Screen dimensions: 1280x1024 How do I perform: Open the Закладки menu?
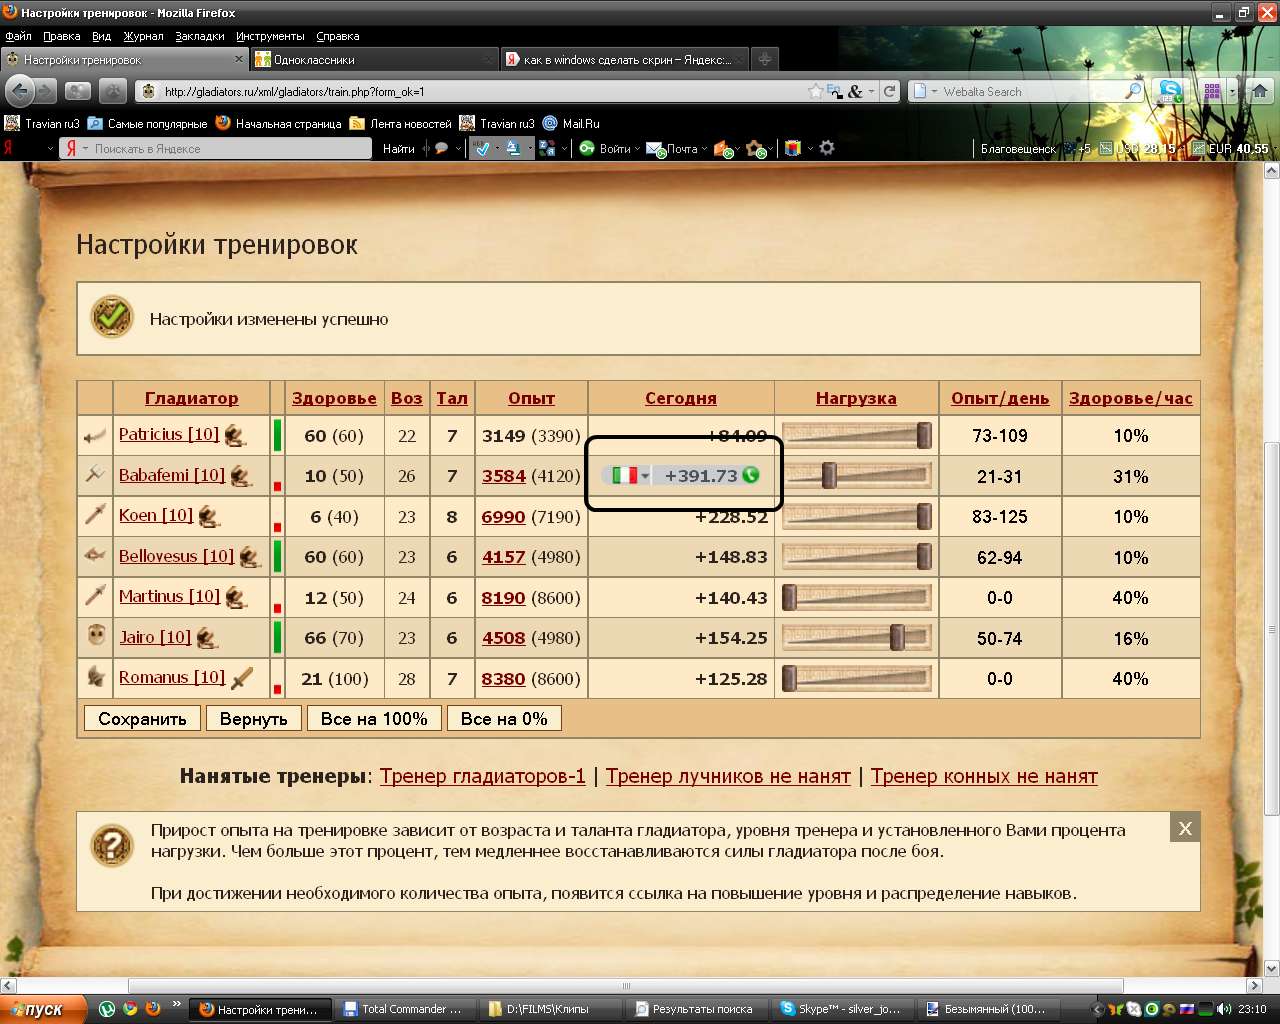point(199,36)
